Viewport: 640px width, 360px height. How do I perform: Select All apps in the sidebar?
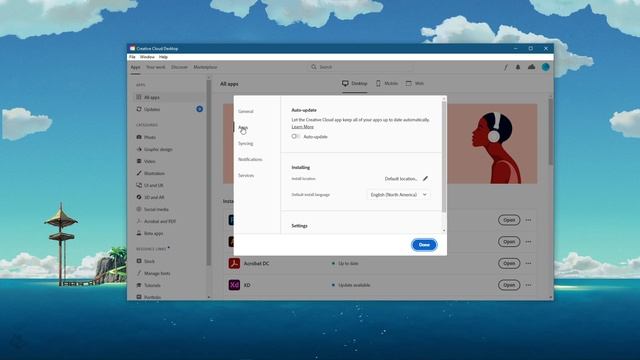[169, 97]
